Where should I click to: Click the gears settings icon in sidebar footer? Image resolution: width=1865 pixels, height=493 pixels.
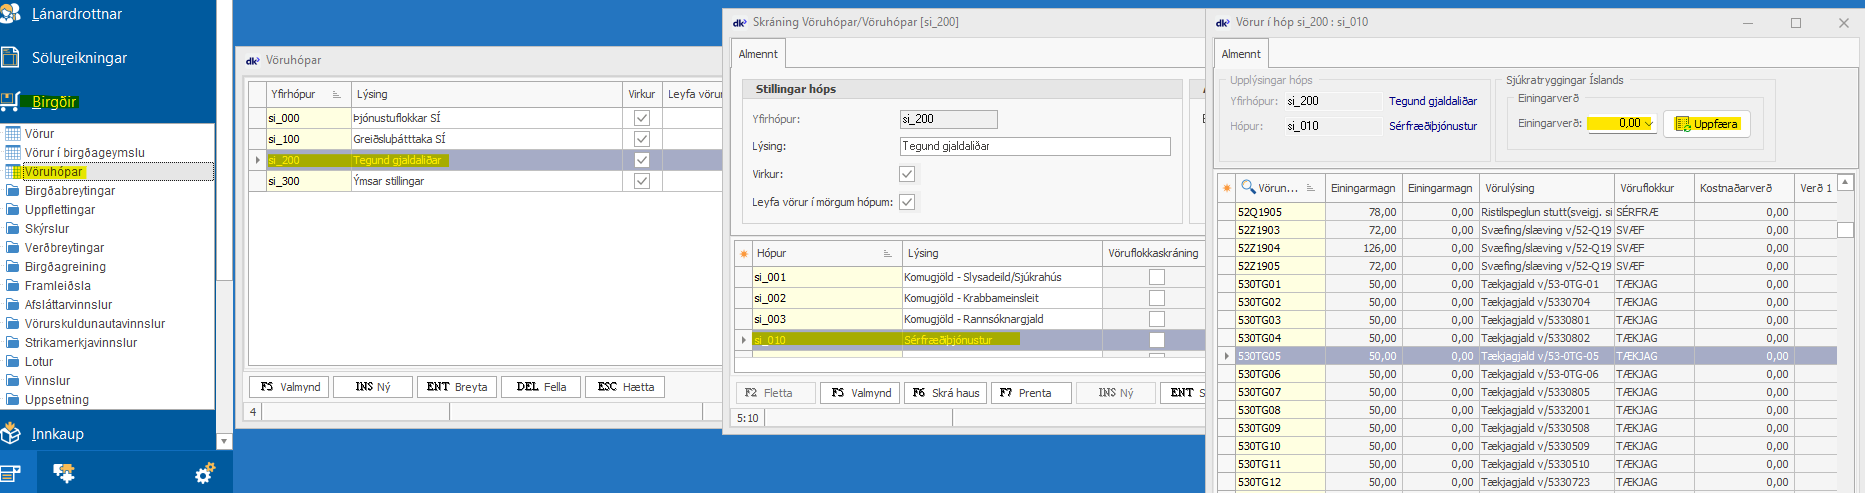205,473
